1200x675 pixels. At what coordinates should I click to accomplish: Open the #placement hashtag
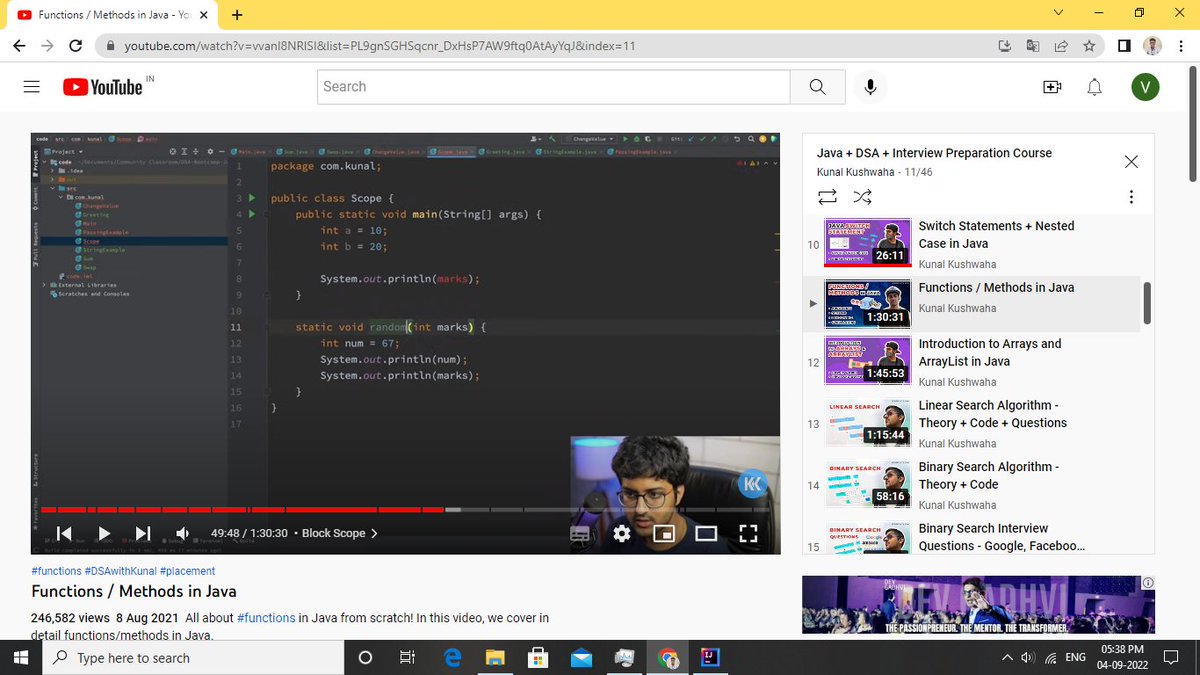pyautogui.click(x=187, y=571)
